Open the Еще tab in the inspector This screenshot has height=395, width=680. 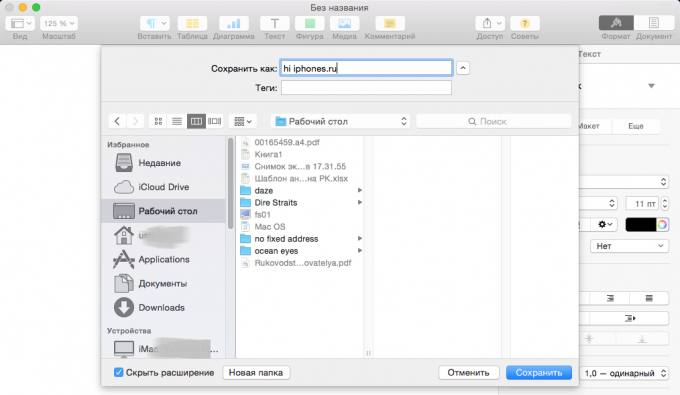click(x=636, y=126)
